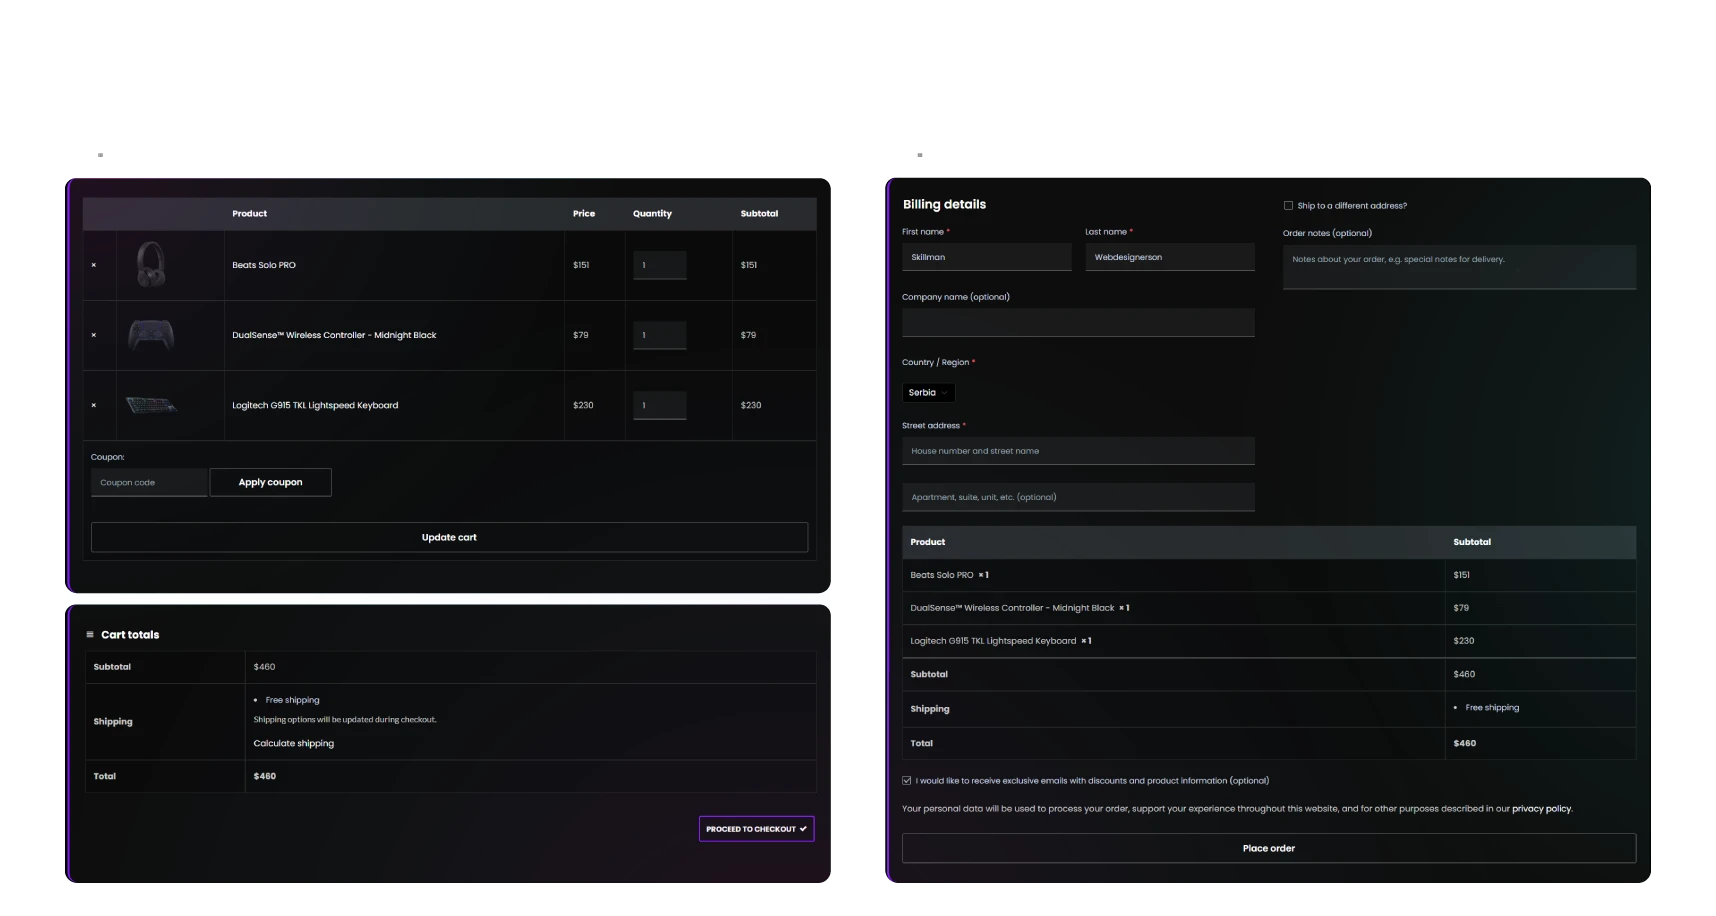Click the Coupon code input field
Screen dimensions: 1716x916
[149, 482]
